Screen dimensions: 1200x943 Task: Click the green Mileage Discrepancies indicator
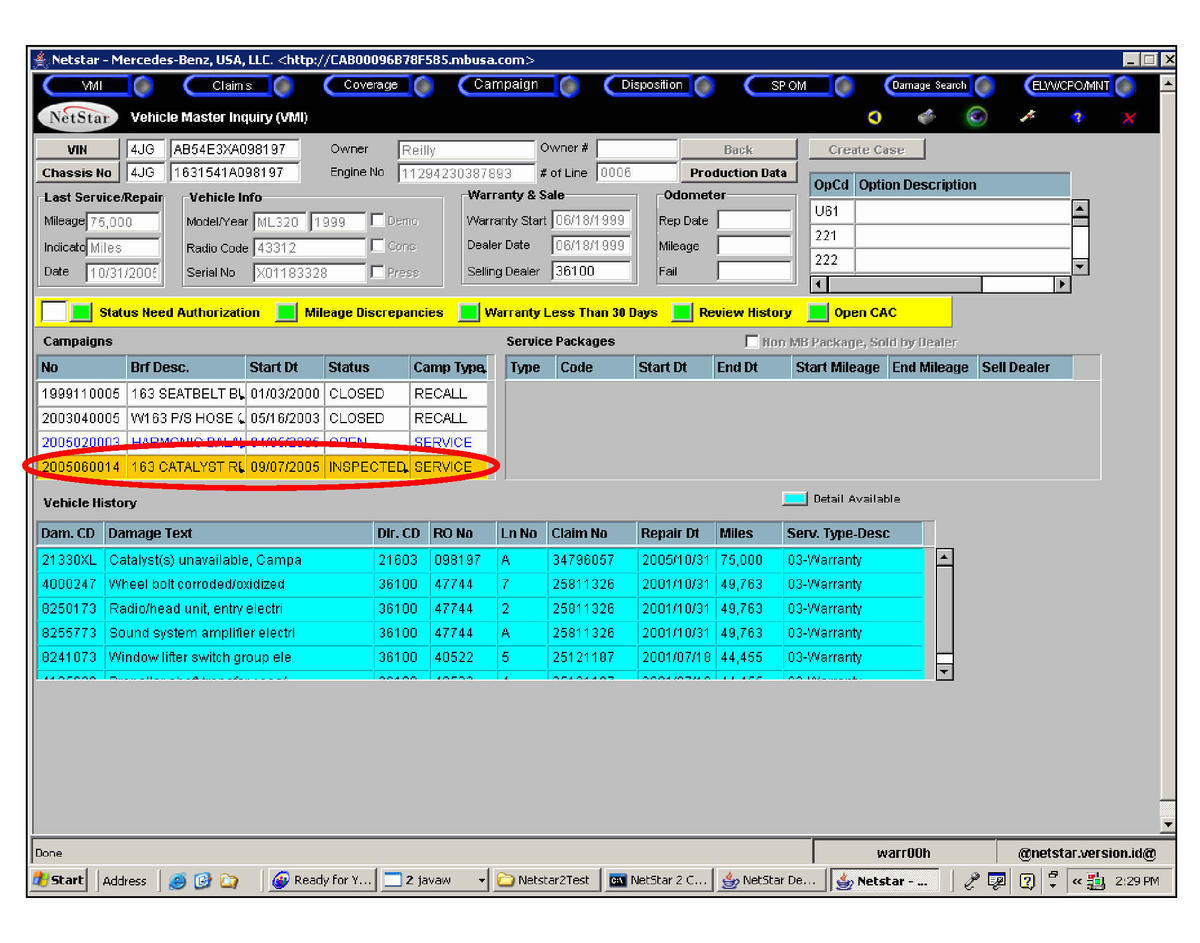287,313
